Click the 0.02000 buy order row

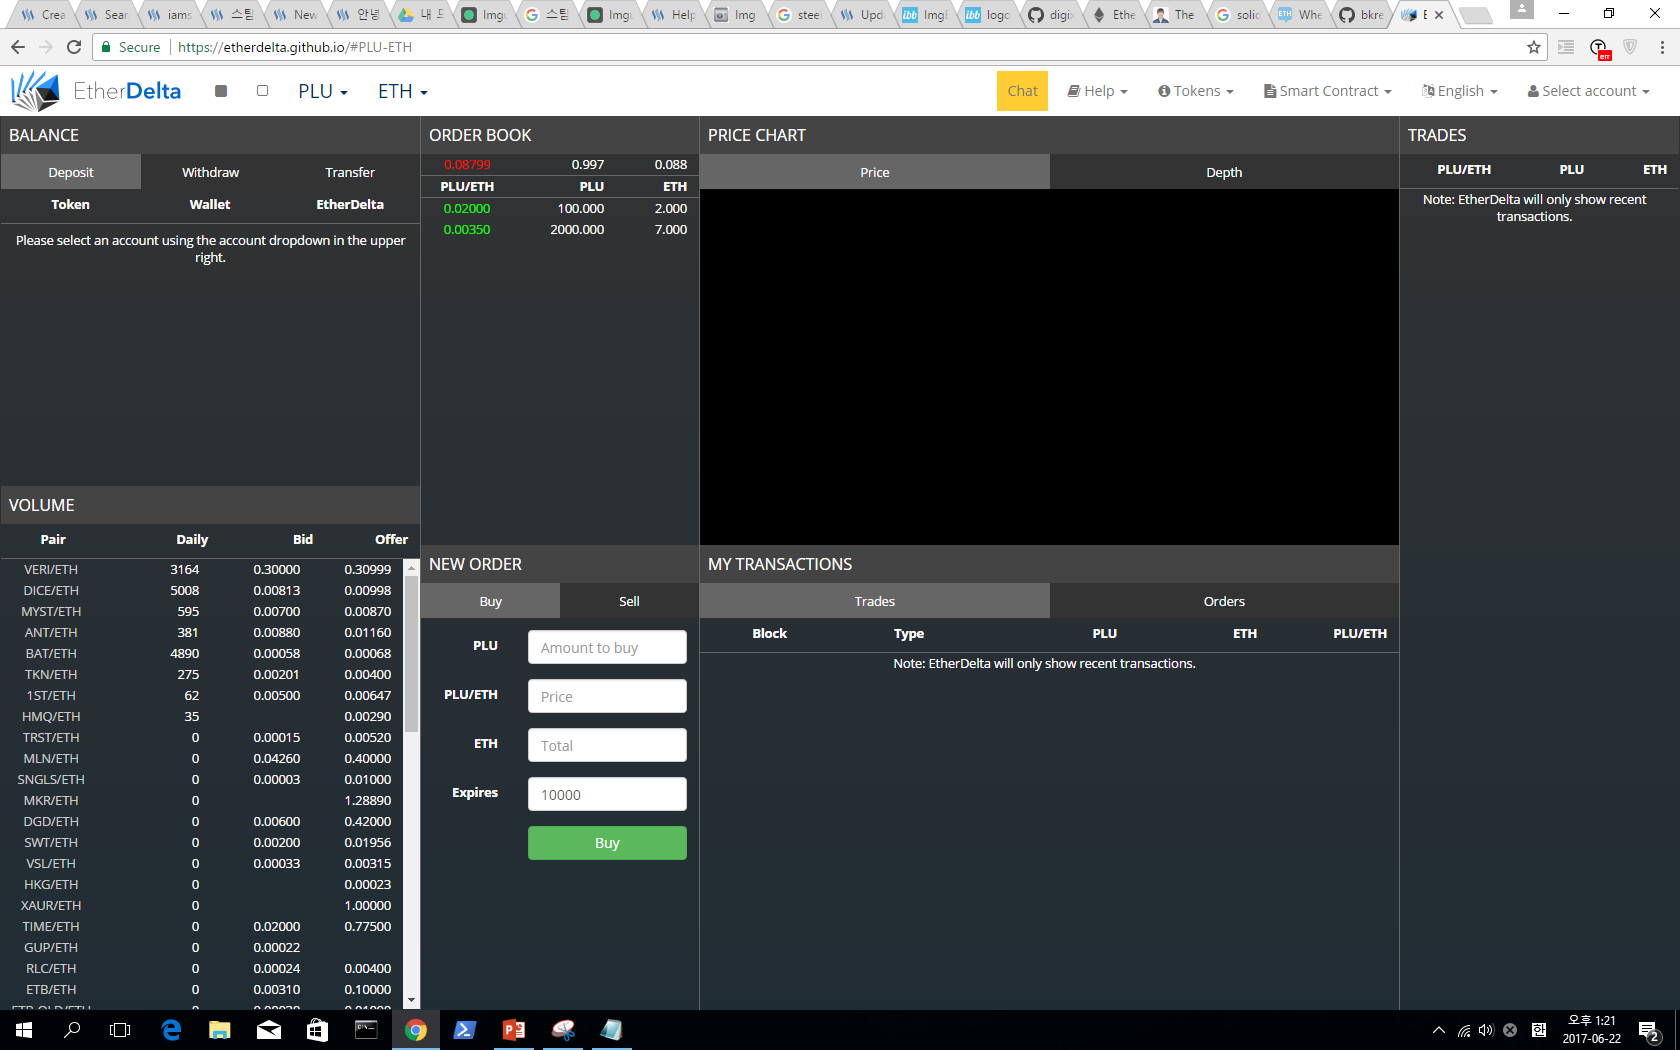(x=560, y=208)
